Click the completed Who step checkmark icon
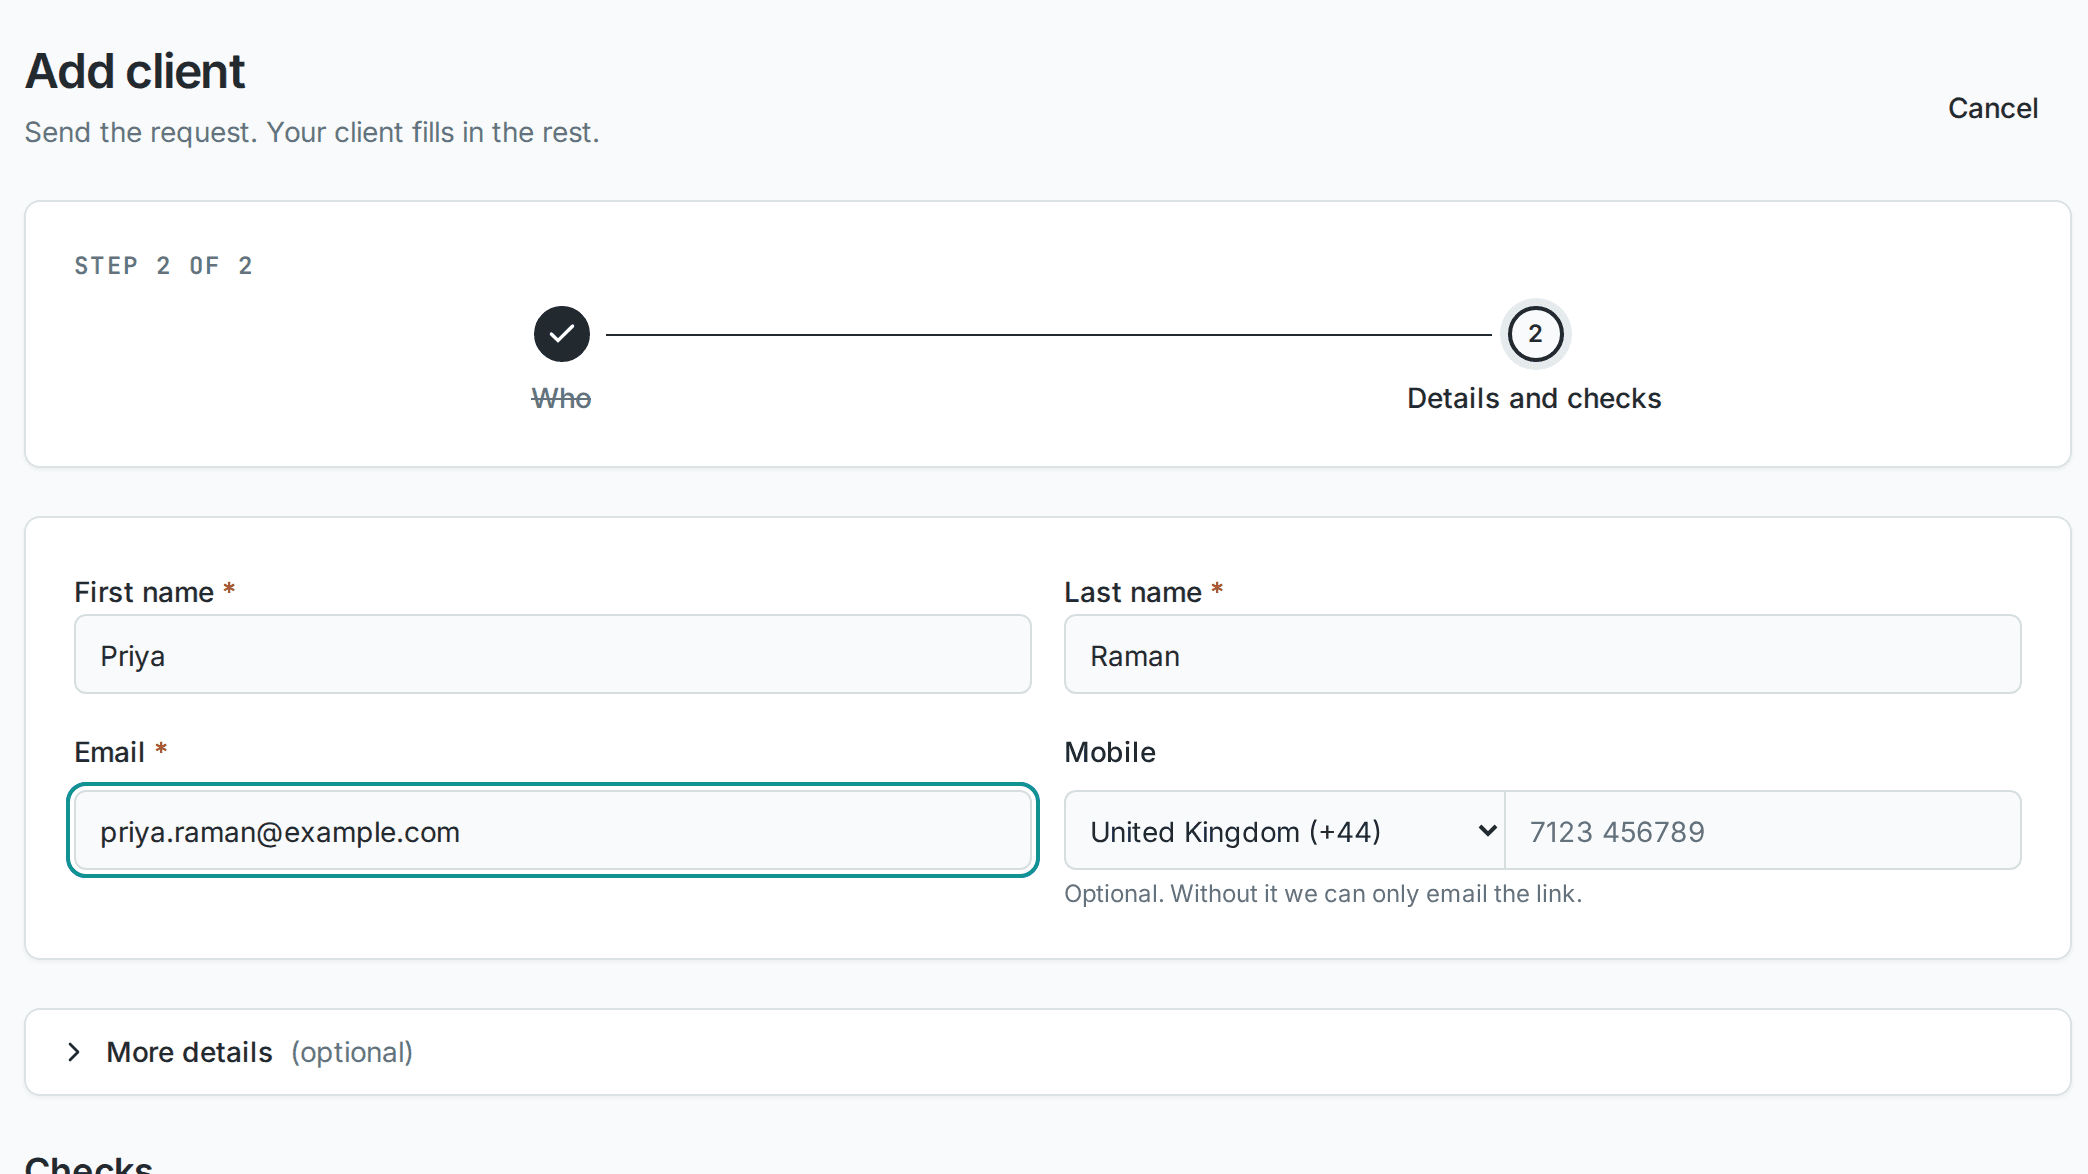Screen dimensions: 2088x1174 562,334
